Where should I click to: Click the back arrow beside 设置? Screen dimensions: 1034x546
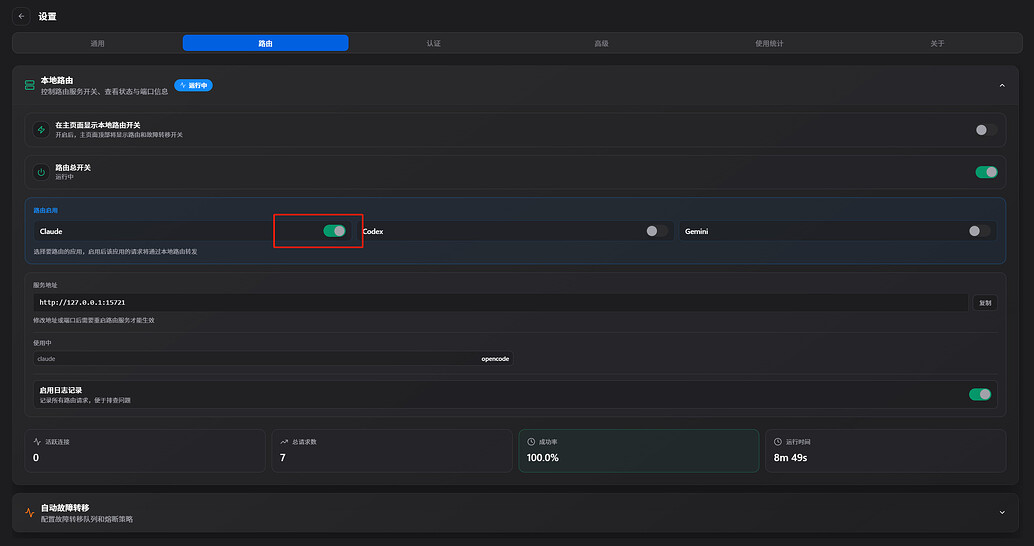(21, 16)
